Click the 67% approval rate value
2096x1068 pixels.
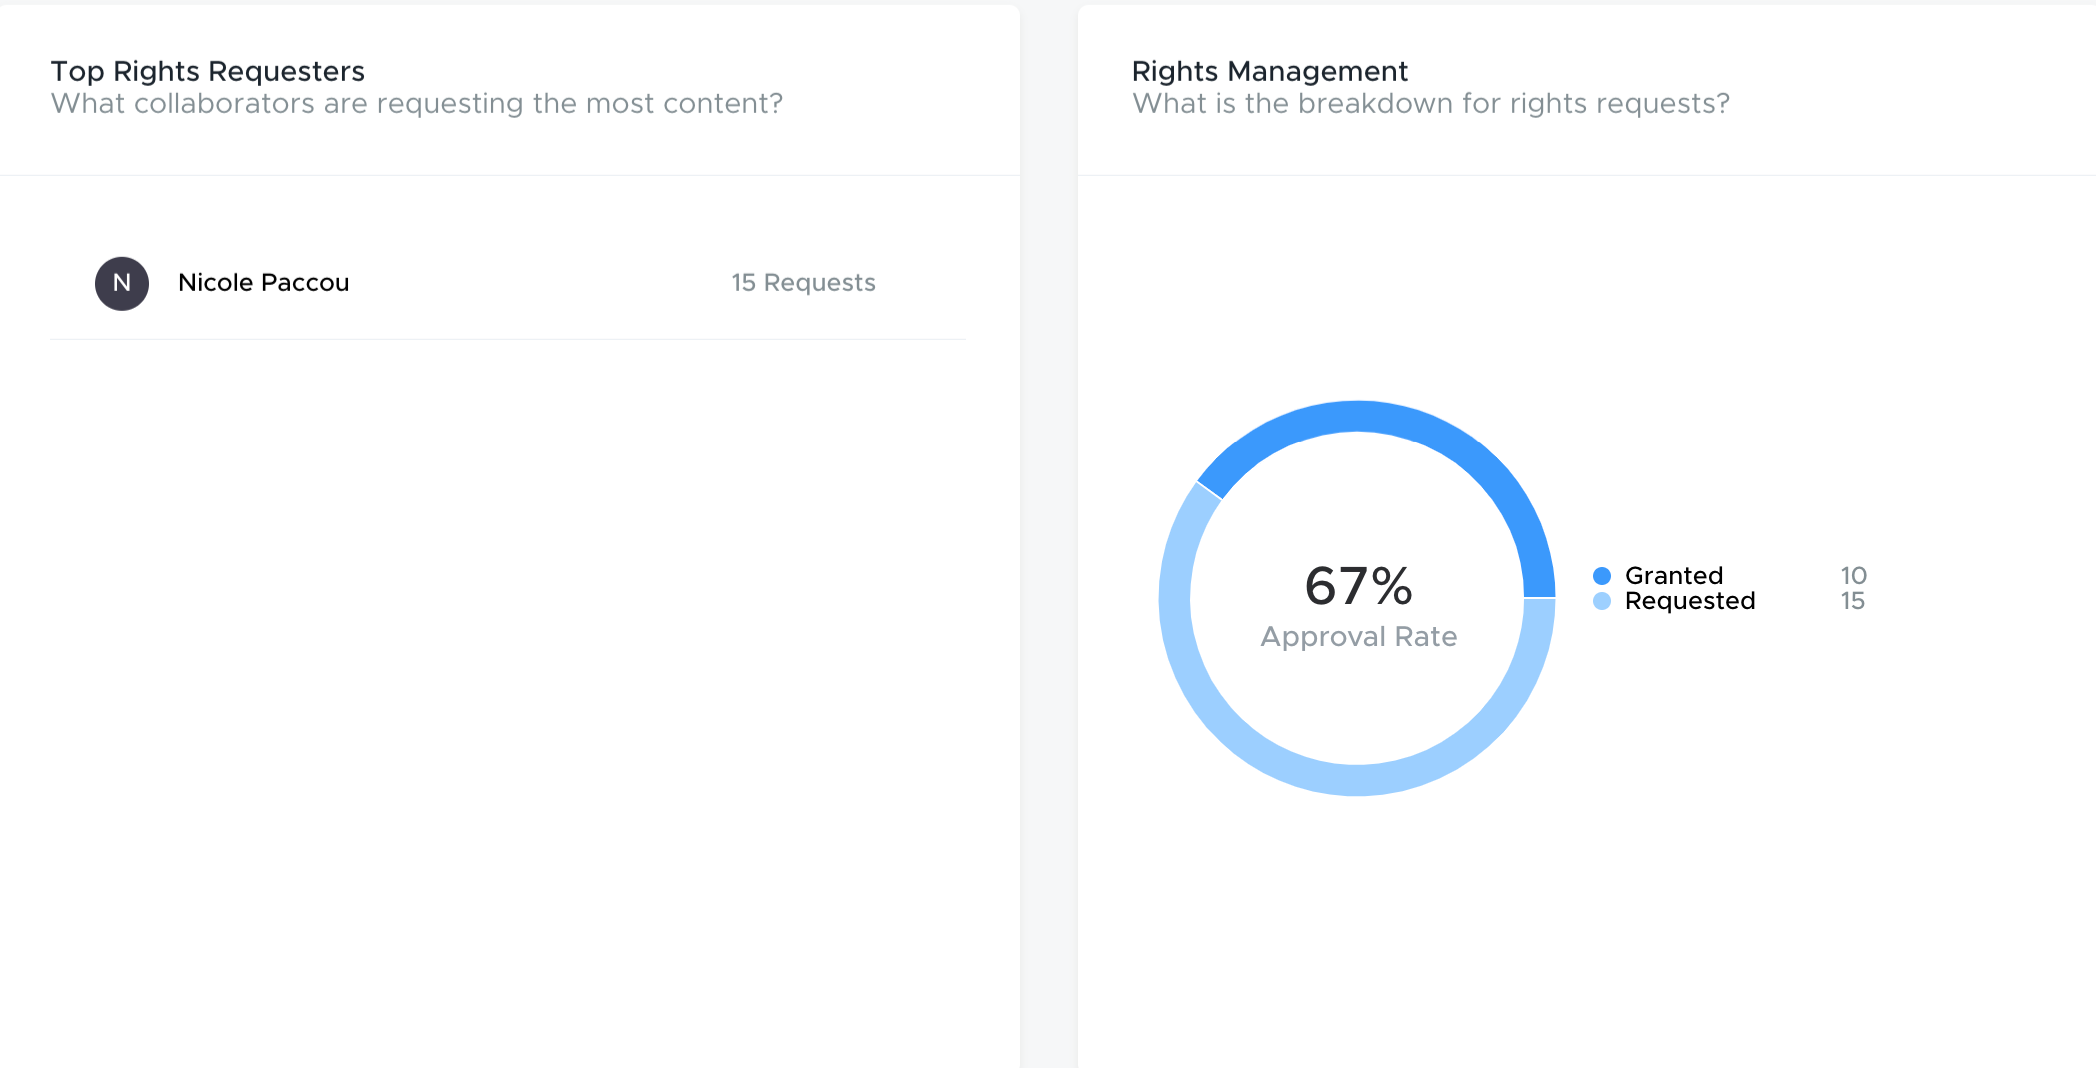click(x=1358, y=586)
